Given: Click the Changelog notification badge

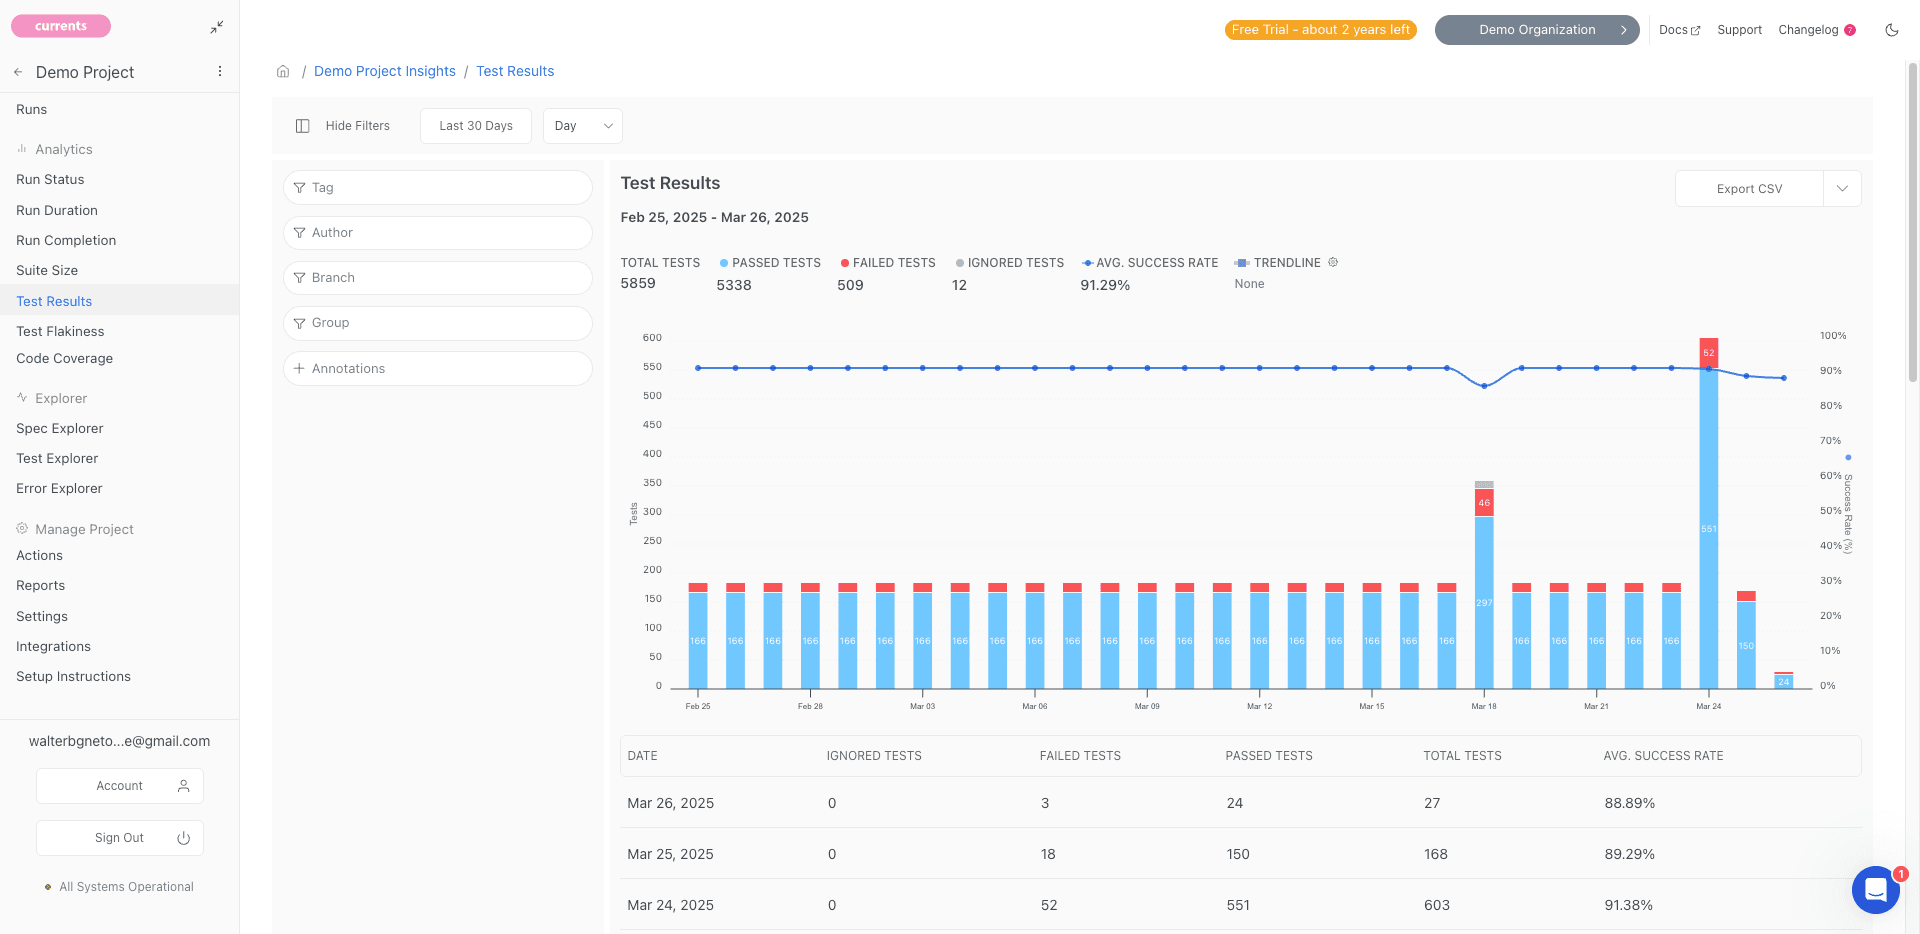Looking at the screenshot, I should pos(1850,30).
